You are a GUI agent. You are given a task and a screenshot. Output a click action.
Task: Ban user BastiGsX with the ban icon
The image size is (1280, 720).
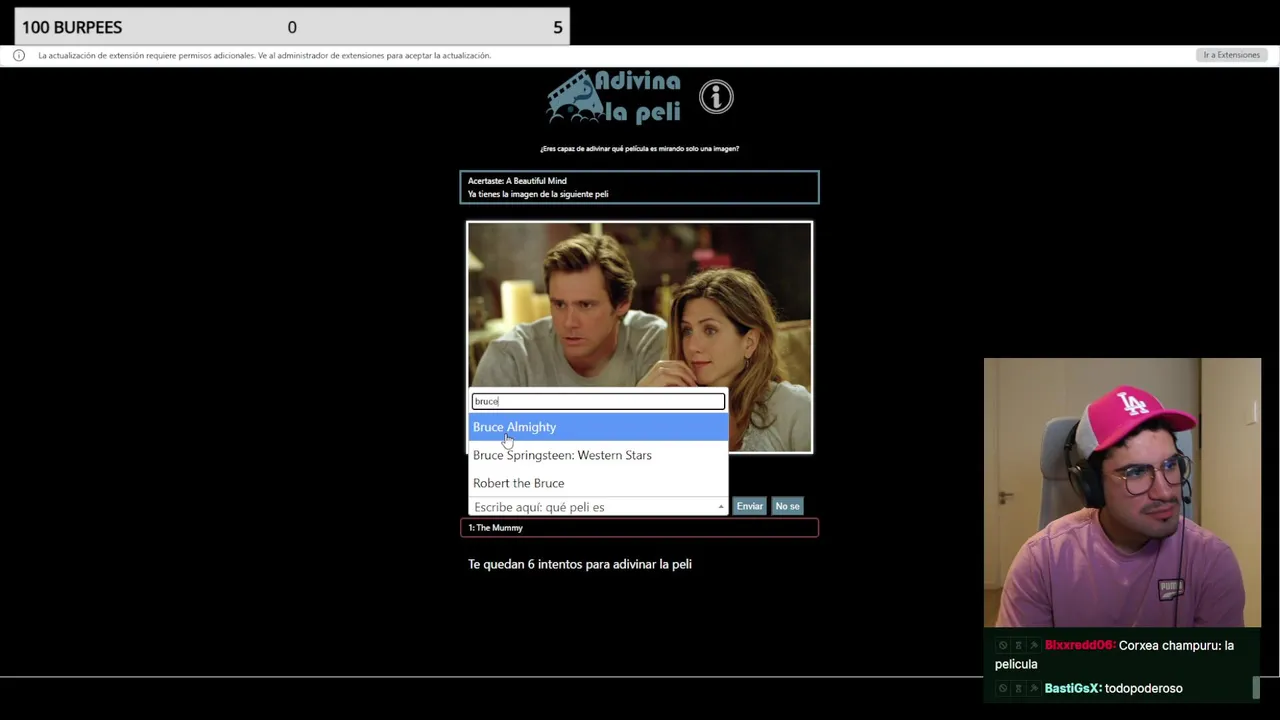click(1003, 688)
